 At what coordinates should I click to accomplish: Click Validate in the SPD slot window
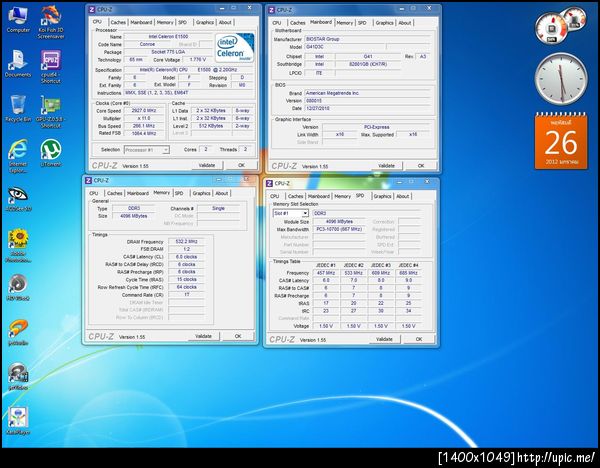[385, 339]
